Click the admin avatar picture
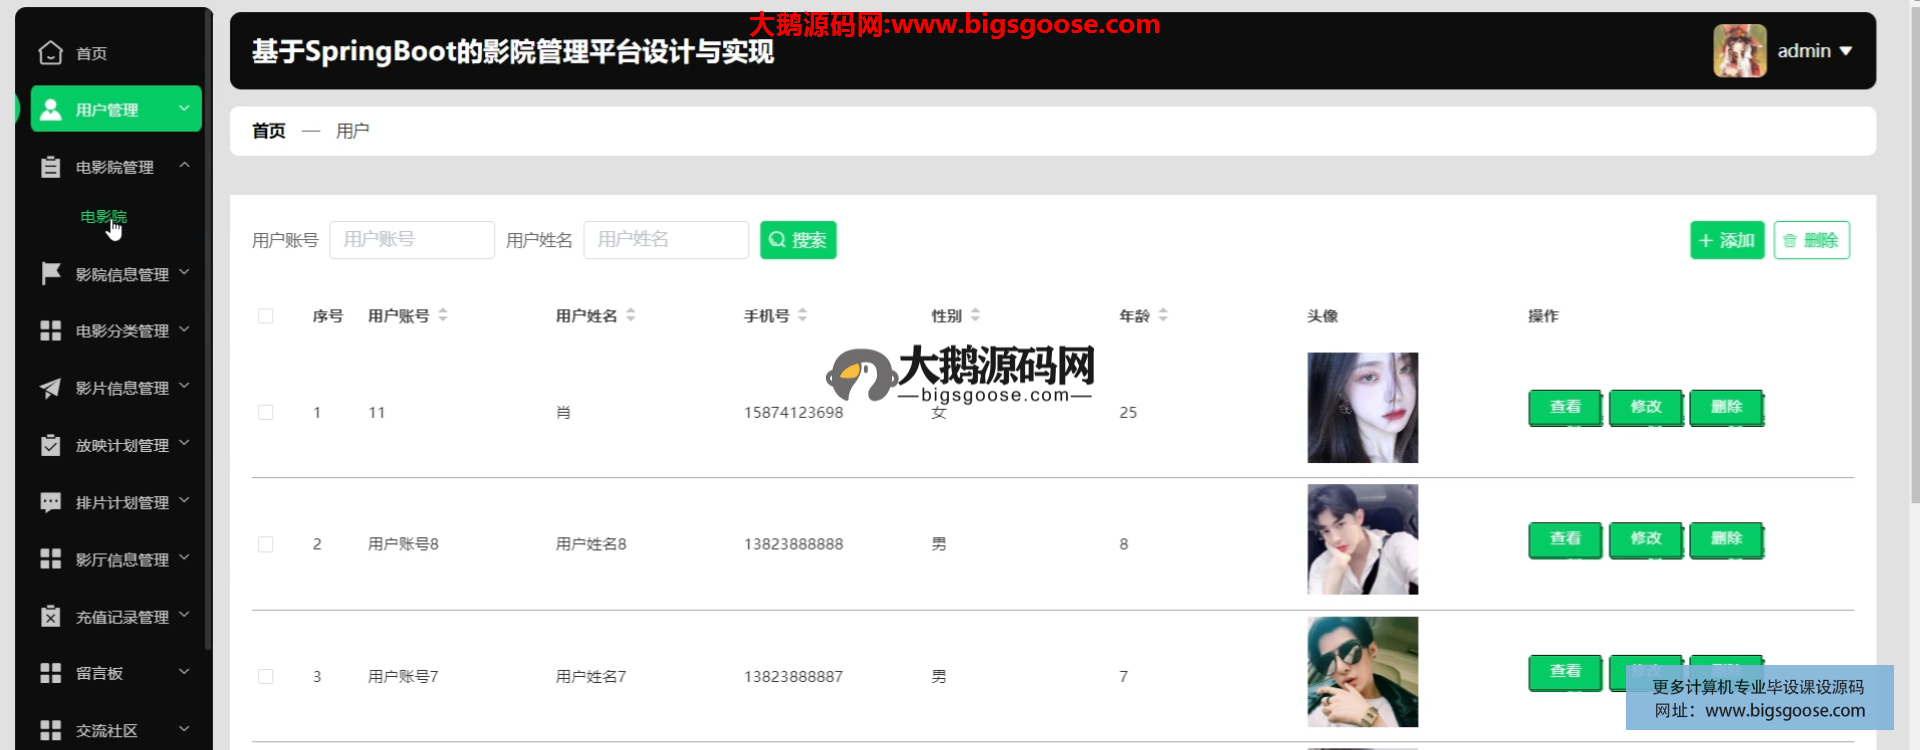This screenshot has width=1920, height=750. (1739, 51)
